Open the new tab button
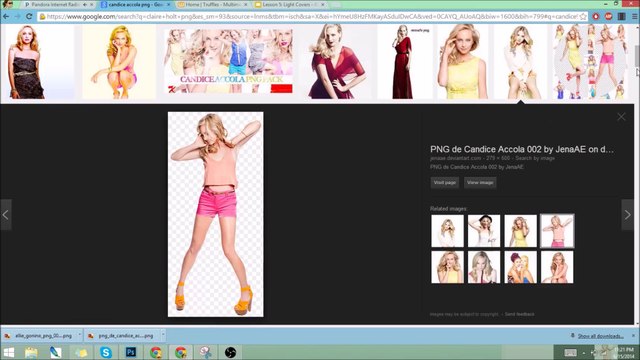Viewport: 640px width, 360px height. pyautogui.click(x=336, y=4)
